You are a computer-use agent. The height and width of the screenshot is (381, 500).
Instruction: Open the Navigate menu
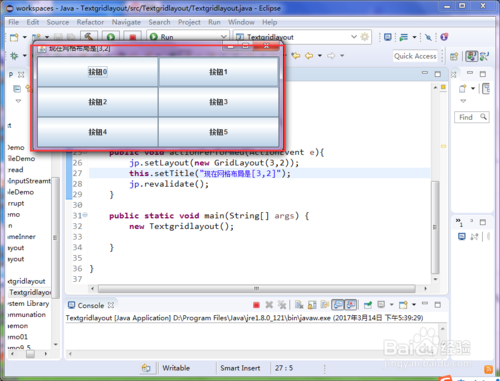(126, 22)
